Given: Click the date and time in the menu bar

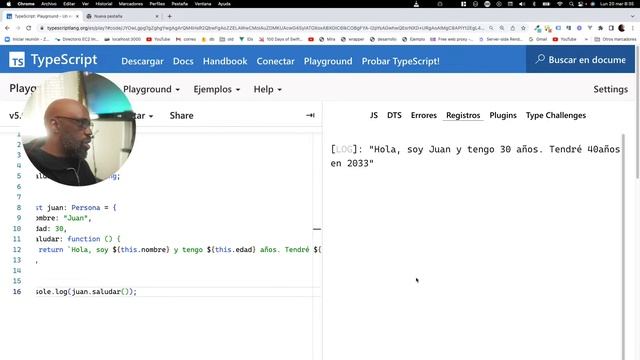Looking at the screenshot, I should tap(616, 4).
